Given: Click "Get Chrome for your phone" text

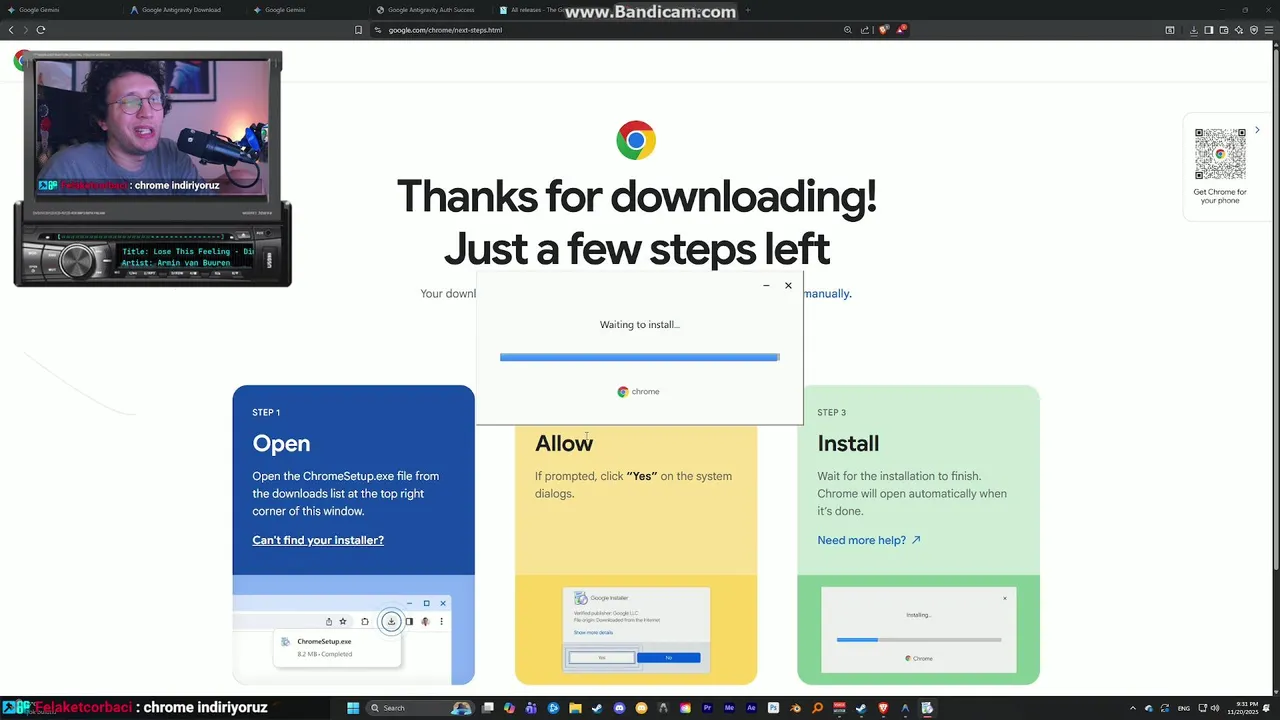Looking at the screenshot, I should [1220, 196].
